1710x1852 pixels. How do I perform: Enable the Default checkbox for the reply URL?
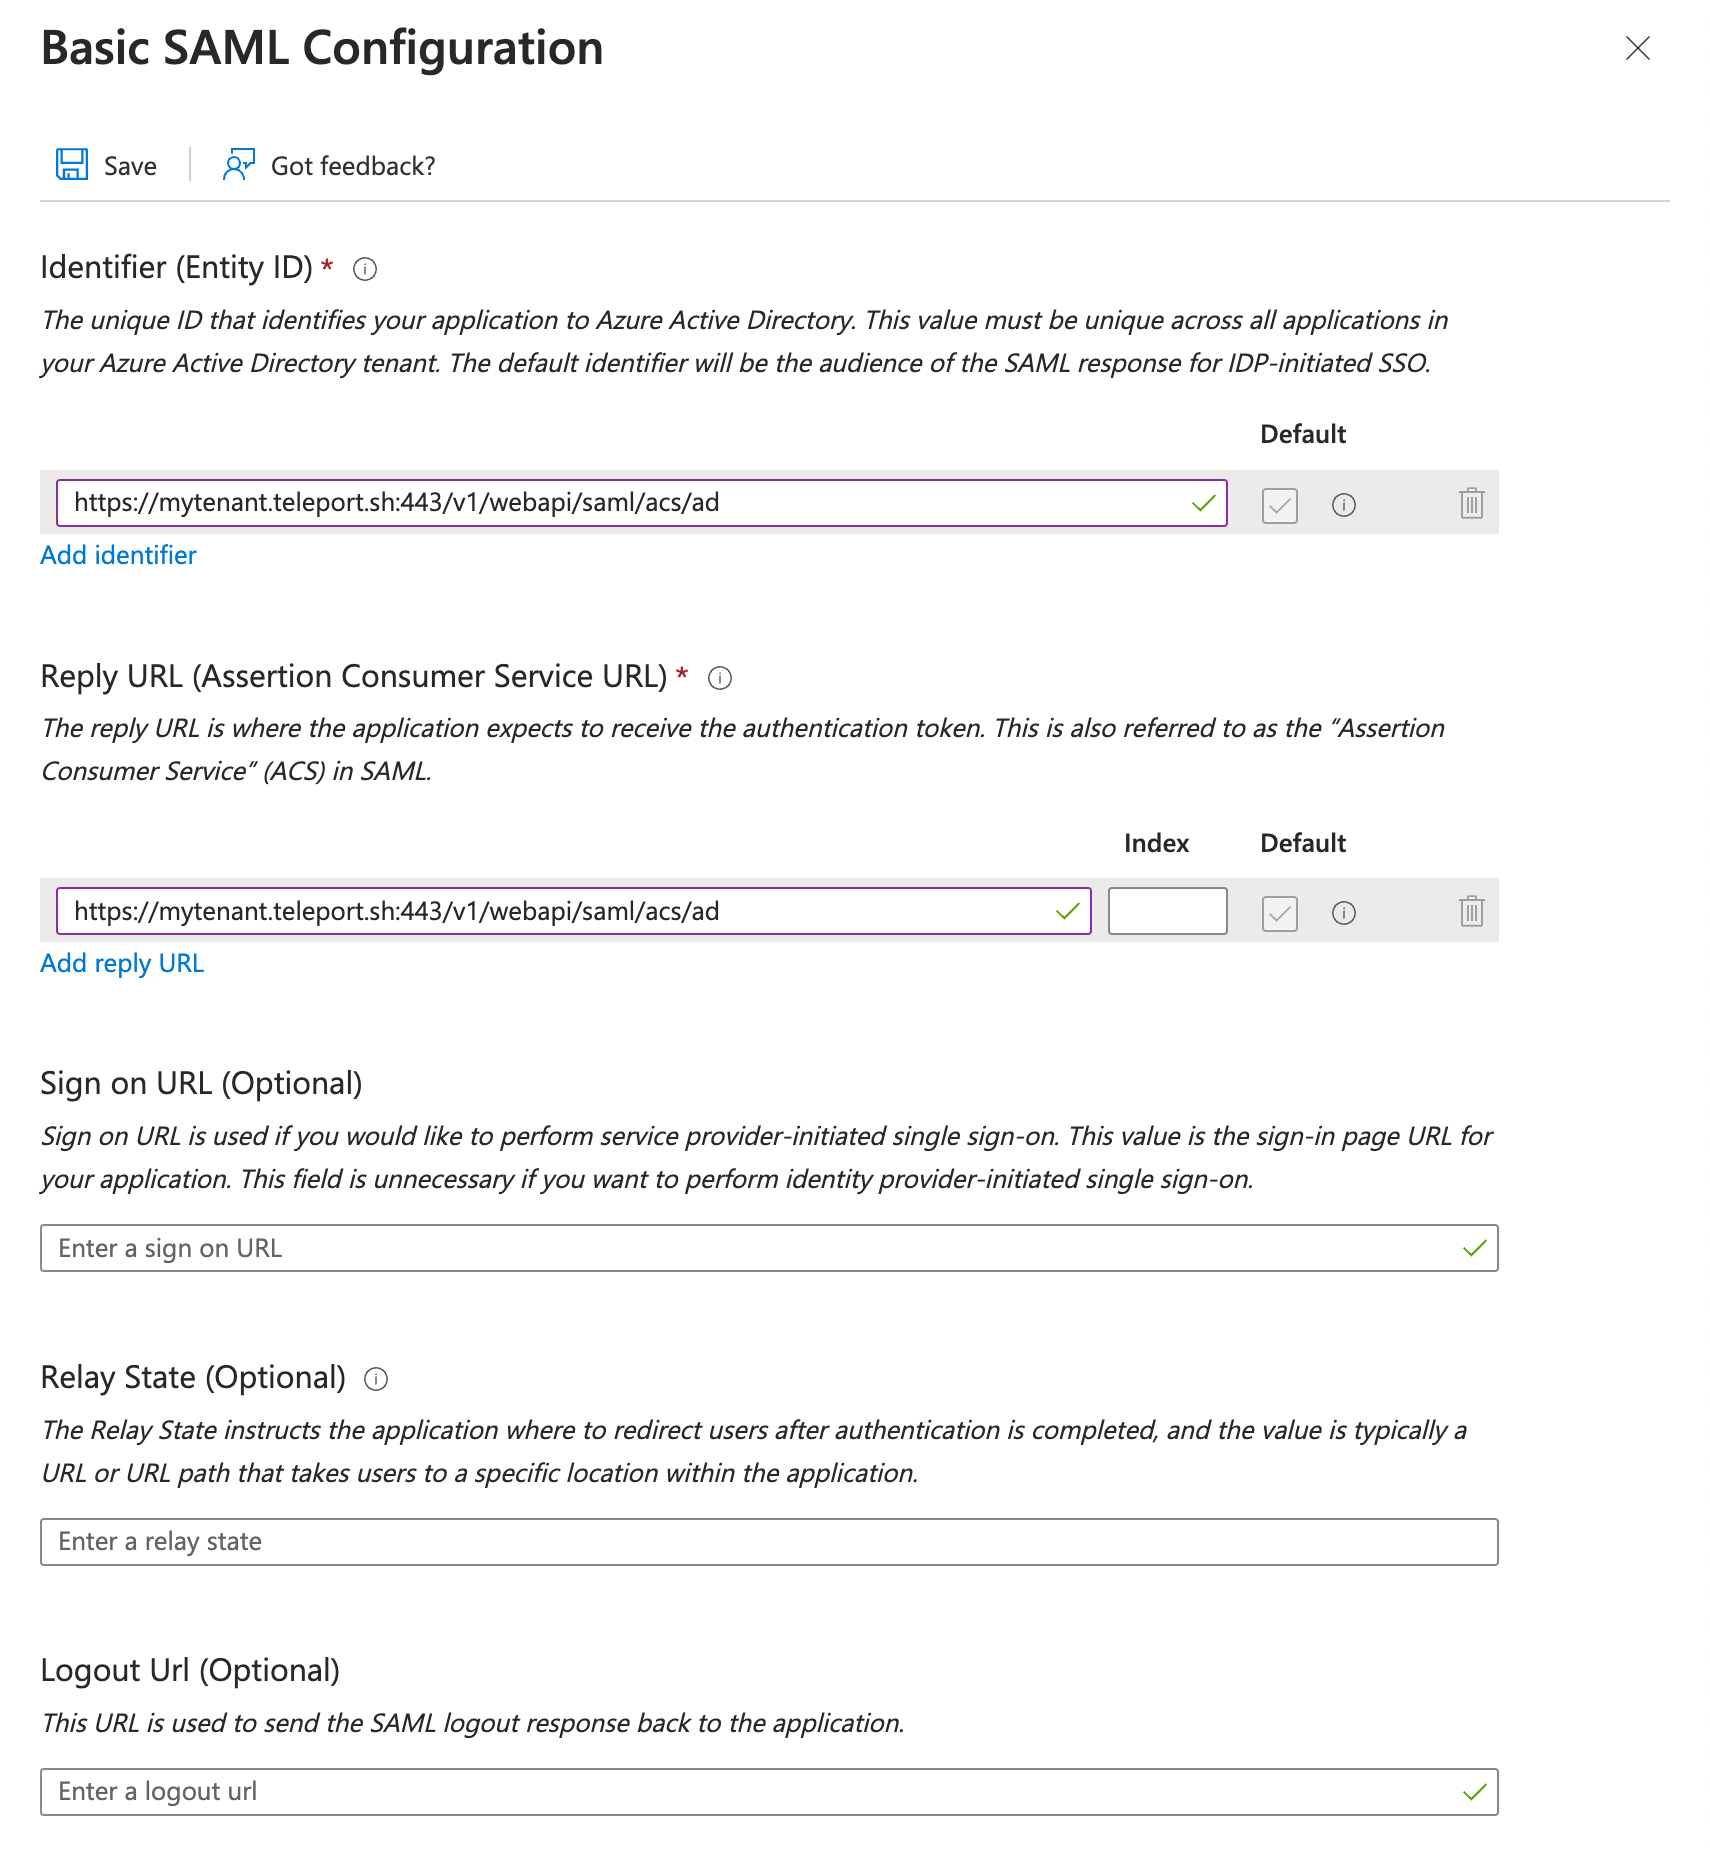1279,912
